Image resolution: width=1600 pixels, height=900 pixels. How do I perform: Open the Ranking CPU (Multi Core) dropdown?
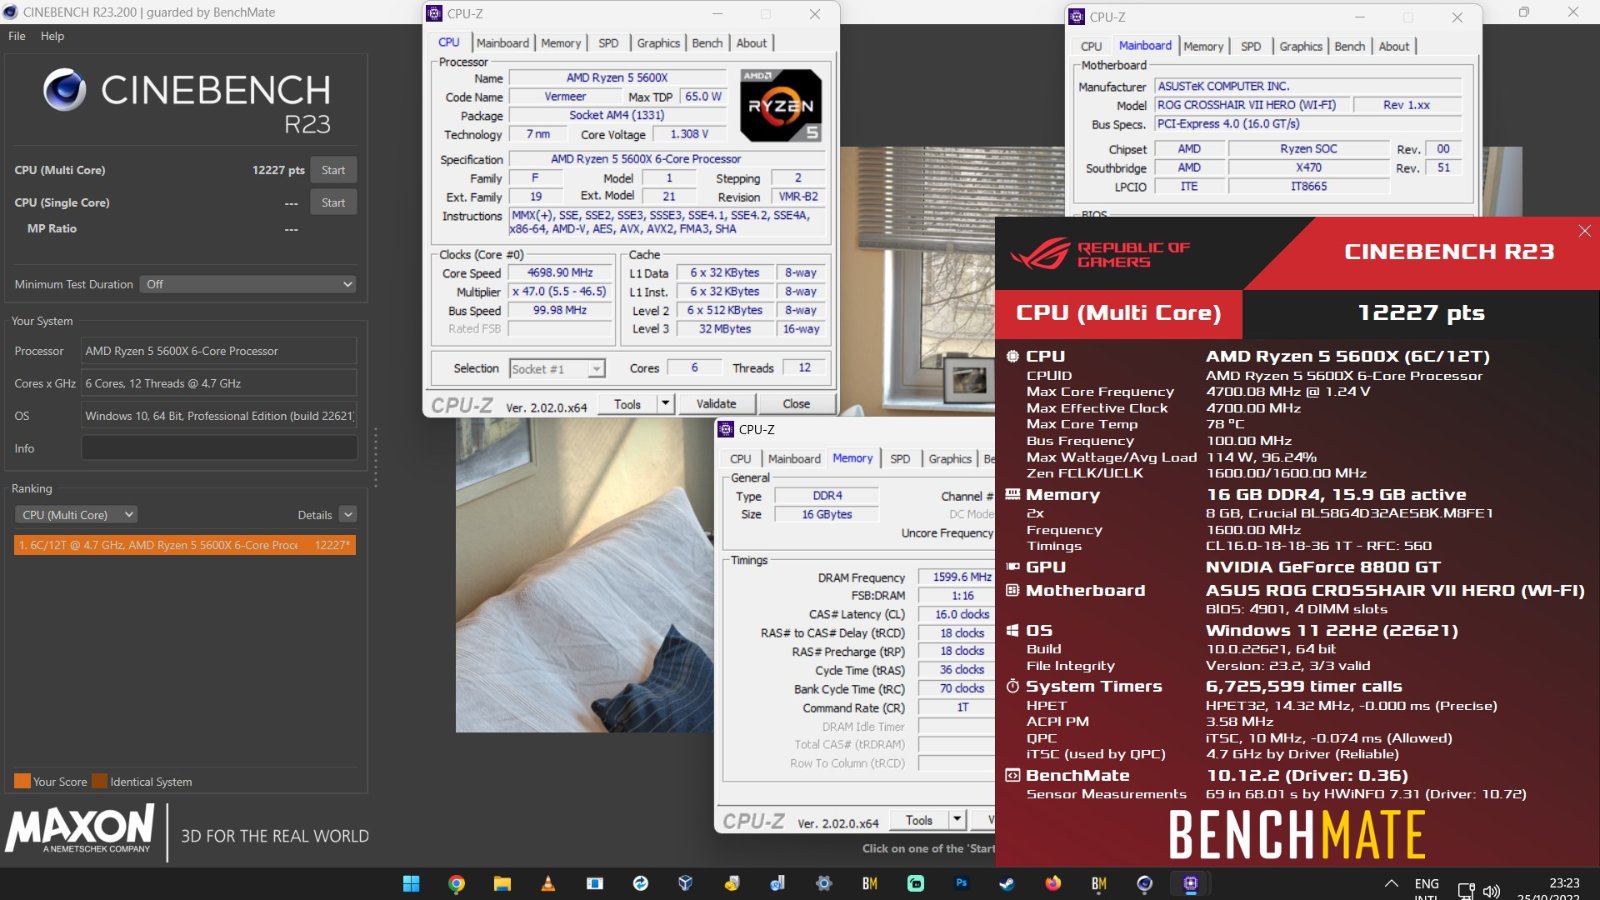point(76,515)
